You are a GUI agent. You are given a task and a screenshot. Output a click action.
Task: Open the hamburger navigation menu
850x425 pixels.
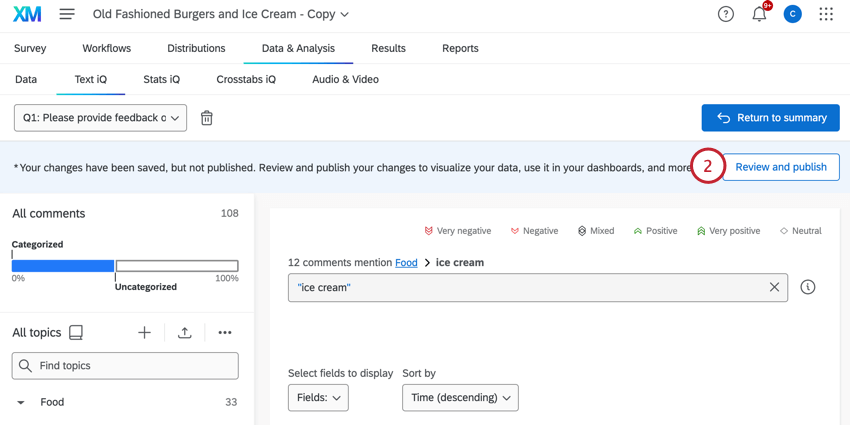[67, 15]
